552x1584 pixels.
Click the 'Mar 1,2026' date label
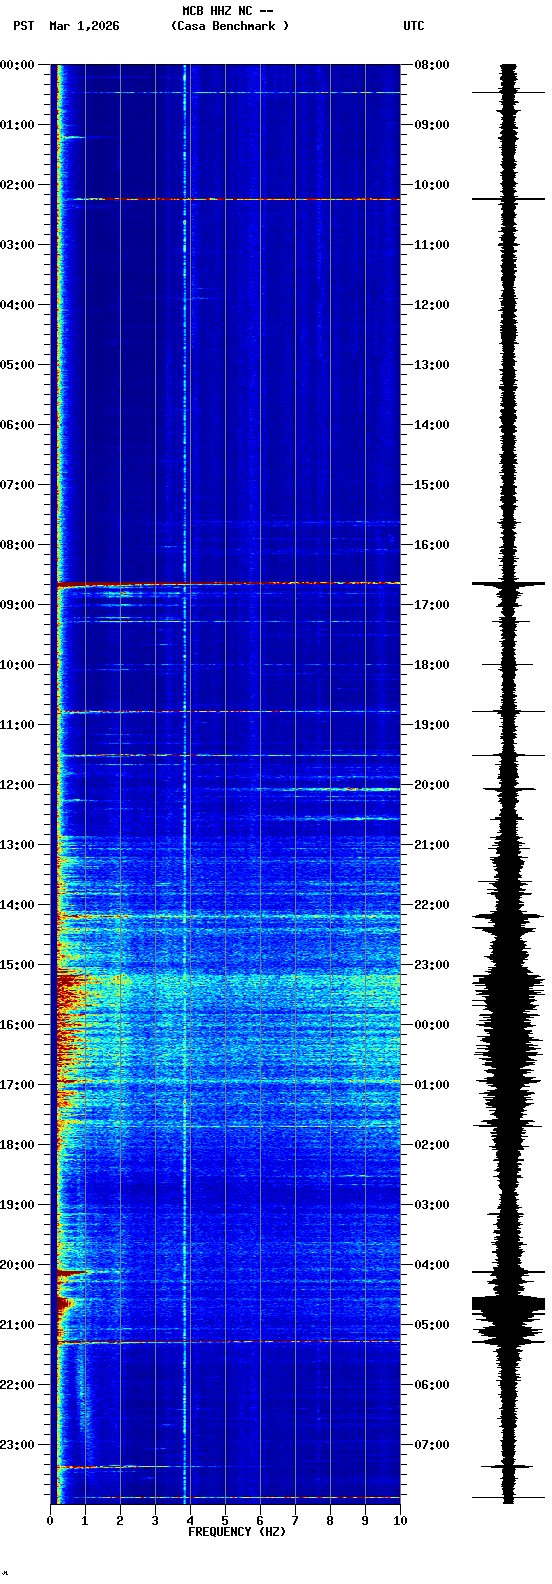(x=84, y=26)
